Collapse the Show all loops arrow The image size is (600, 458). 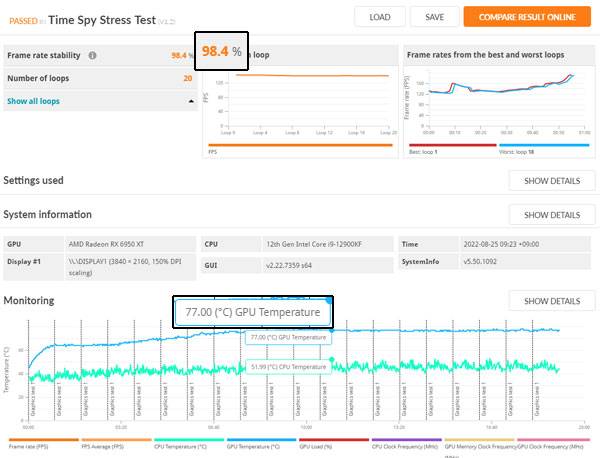click(191, 101)
